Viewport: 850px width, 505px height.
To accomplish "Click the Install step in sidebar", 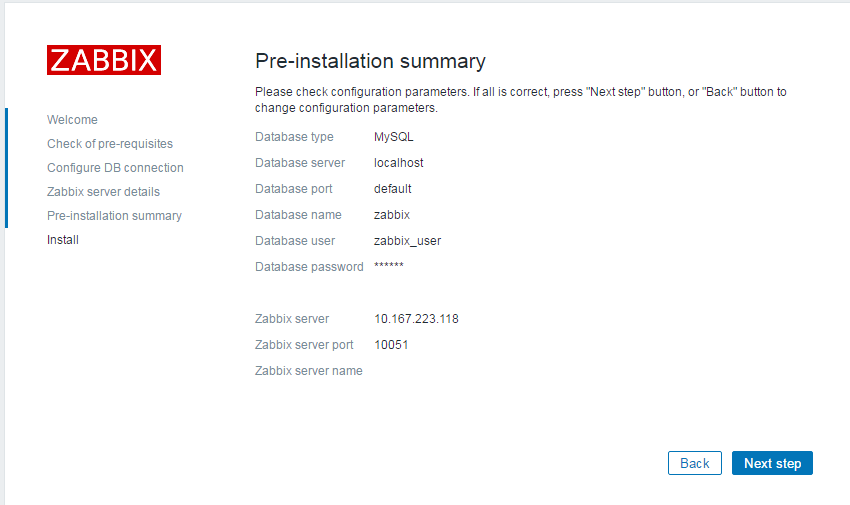I will (x=63, y=240).
